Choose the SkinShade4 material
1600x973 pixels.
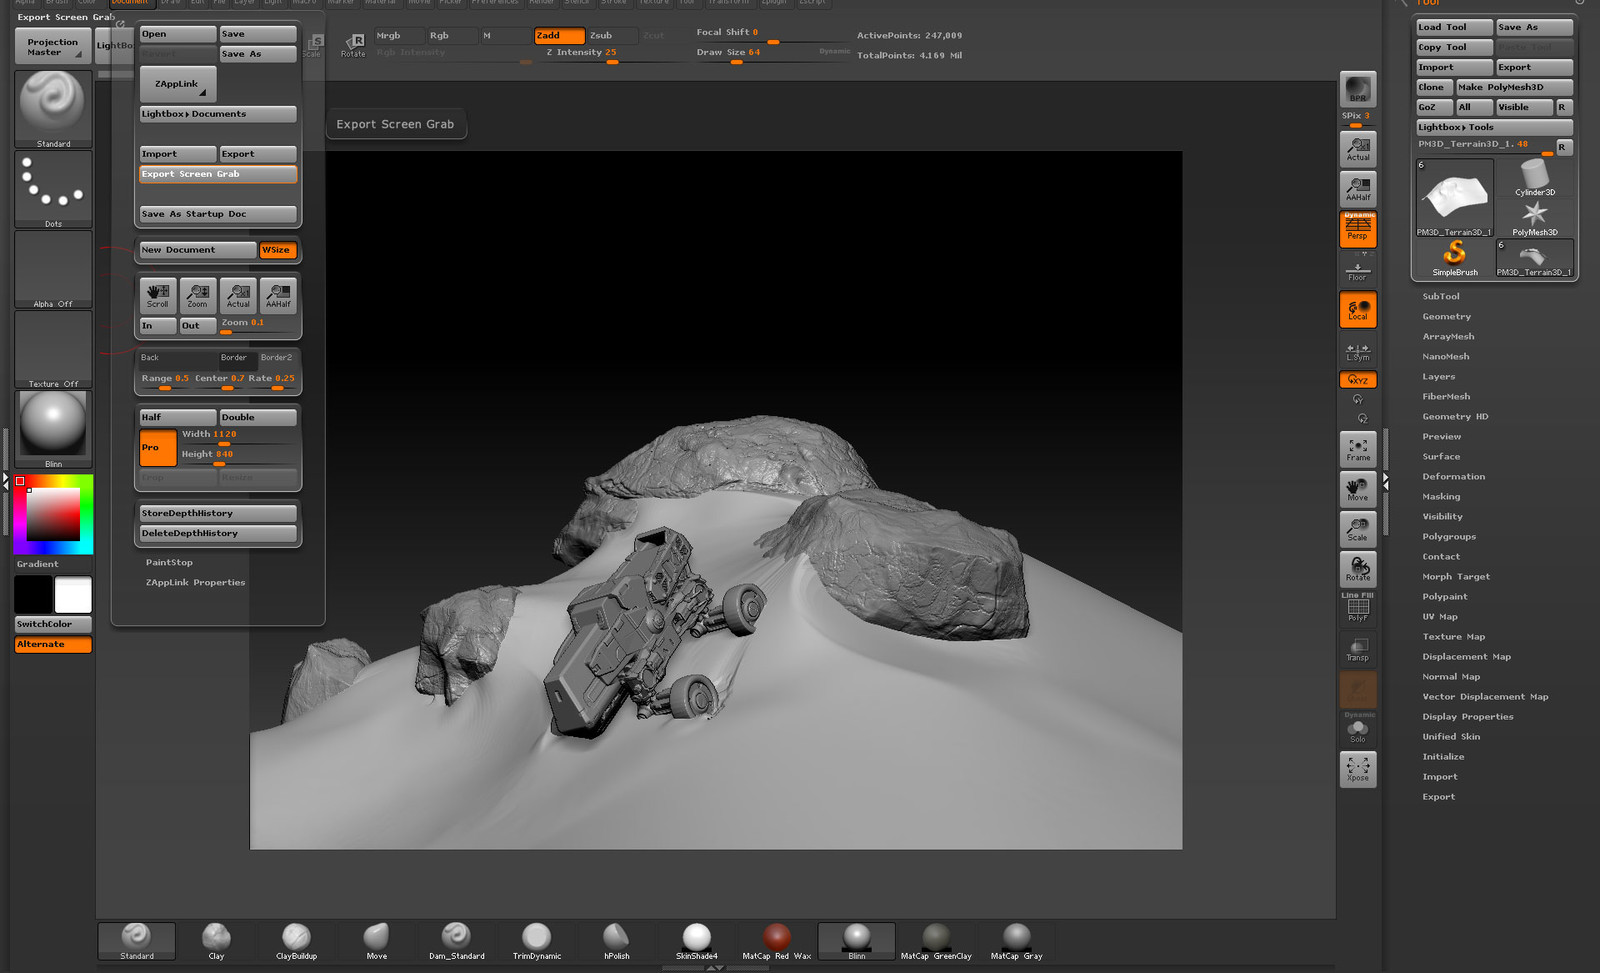click(697, 941)
